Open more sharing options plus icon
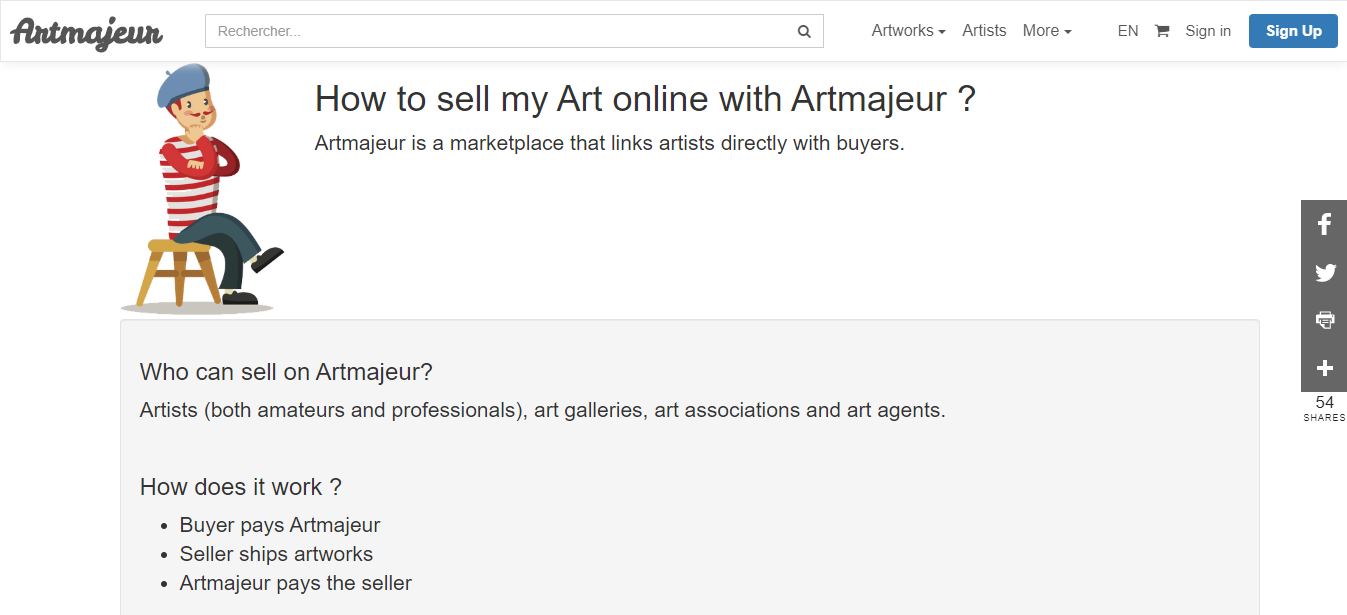The width and height of the screenshot is (1347, 615). point(1324,368)
